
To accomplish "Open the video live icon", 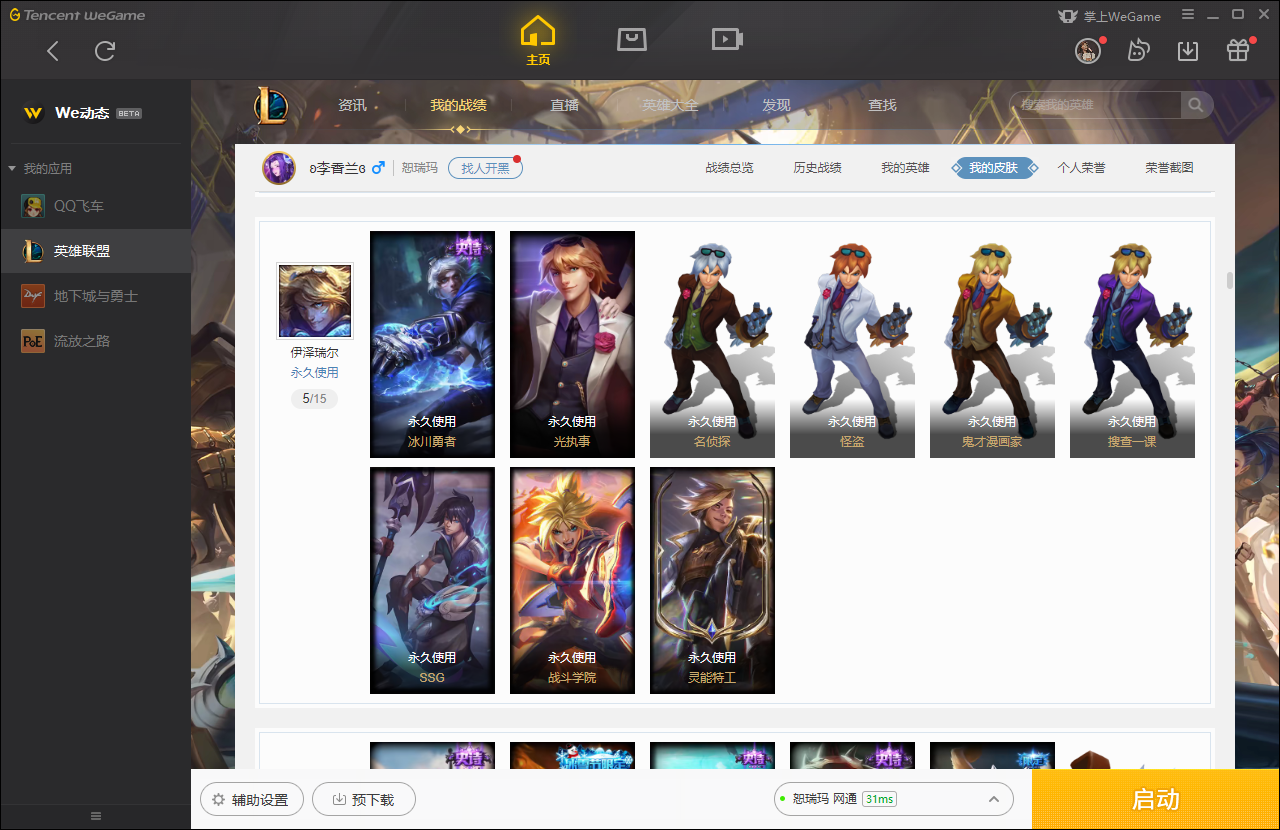I will 727,39.
